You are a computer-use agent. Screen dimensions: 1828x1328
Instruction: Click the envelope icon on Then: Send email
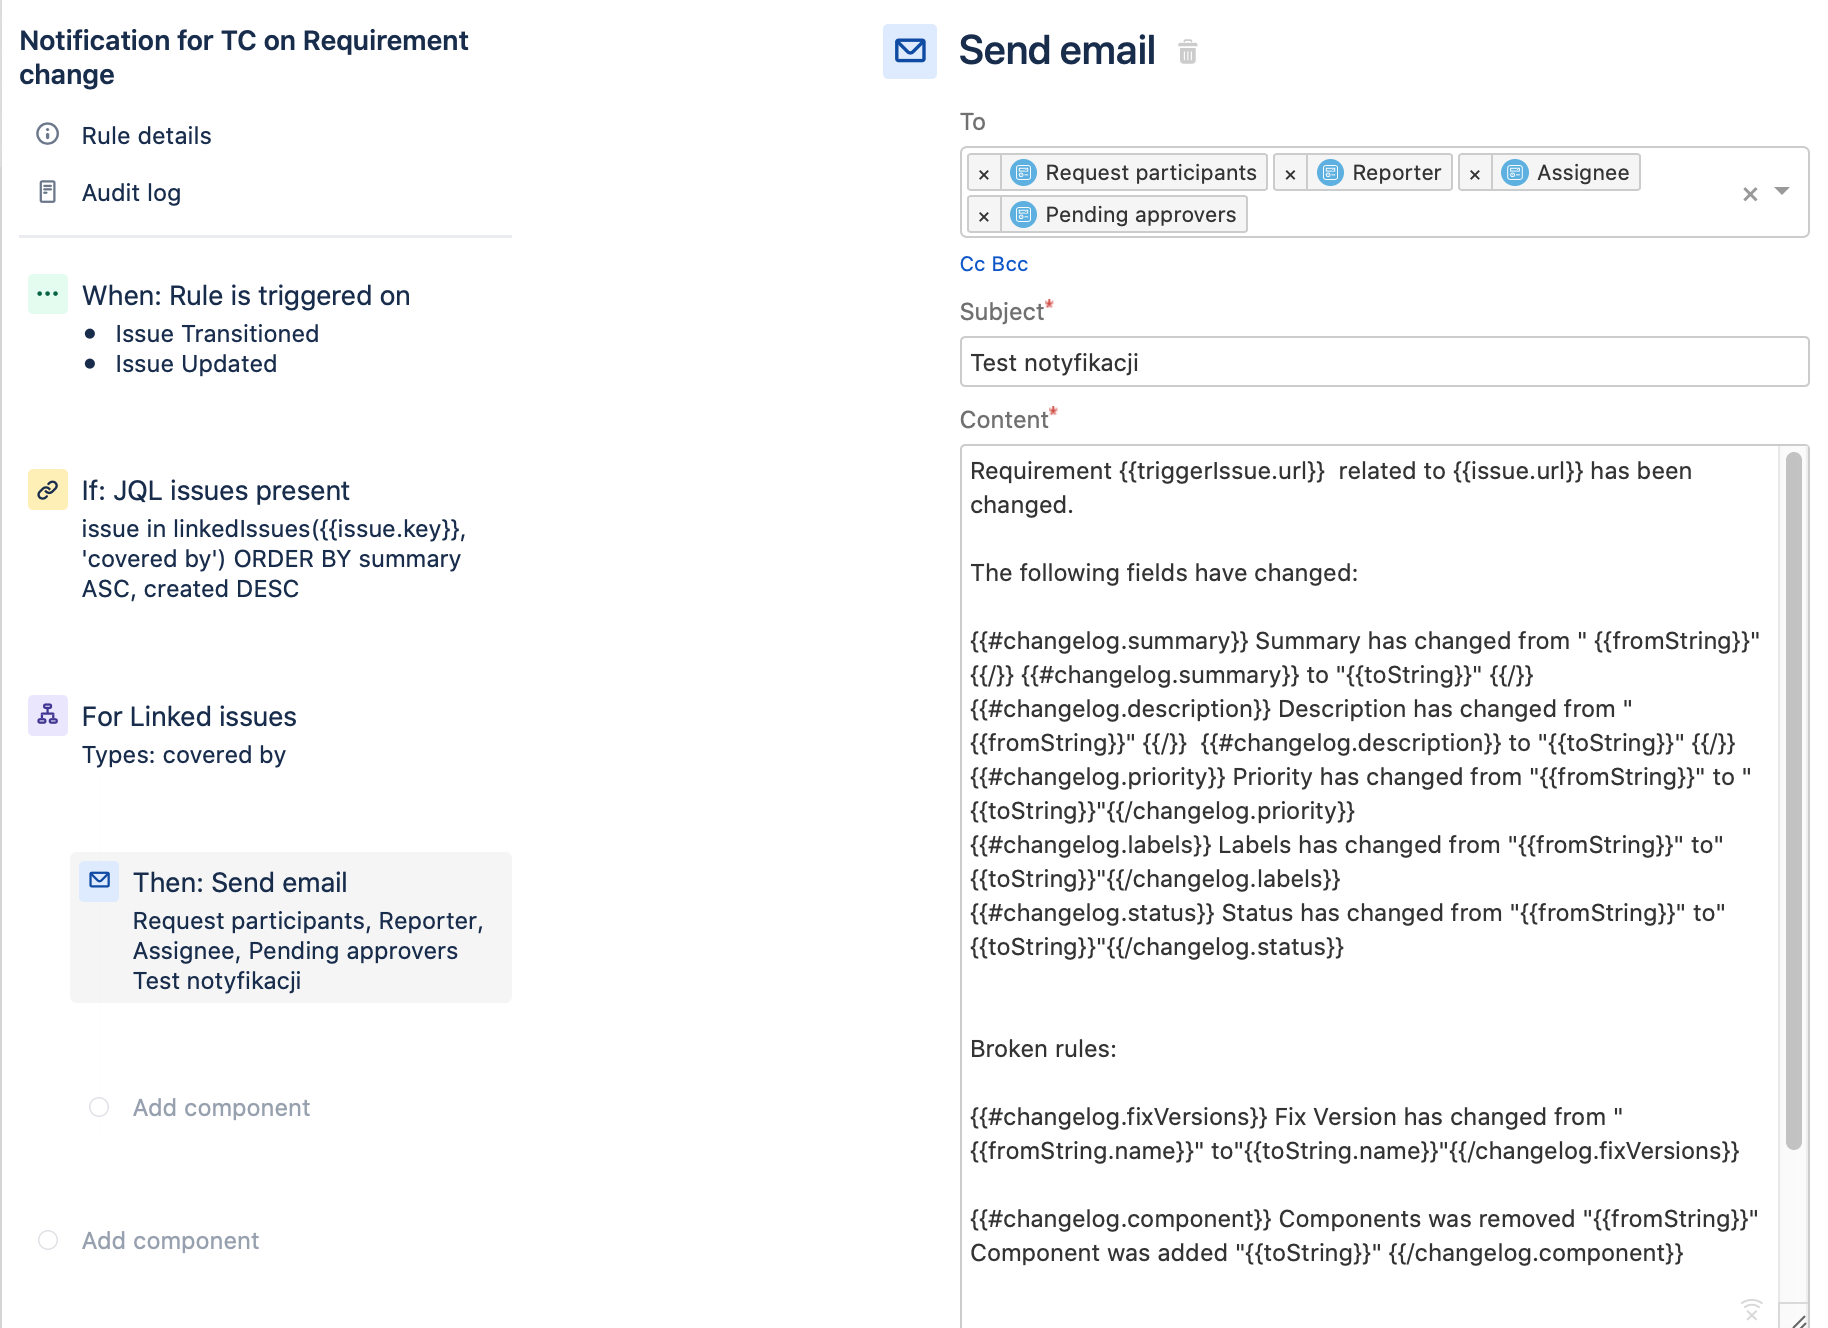click(x=99, y=881)
